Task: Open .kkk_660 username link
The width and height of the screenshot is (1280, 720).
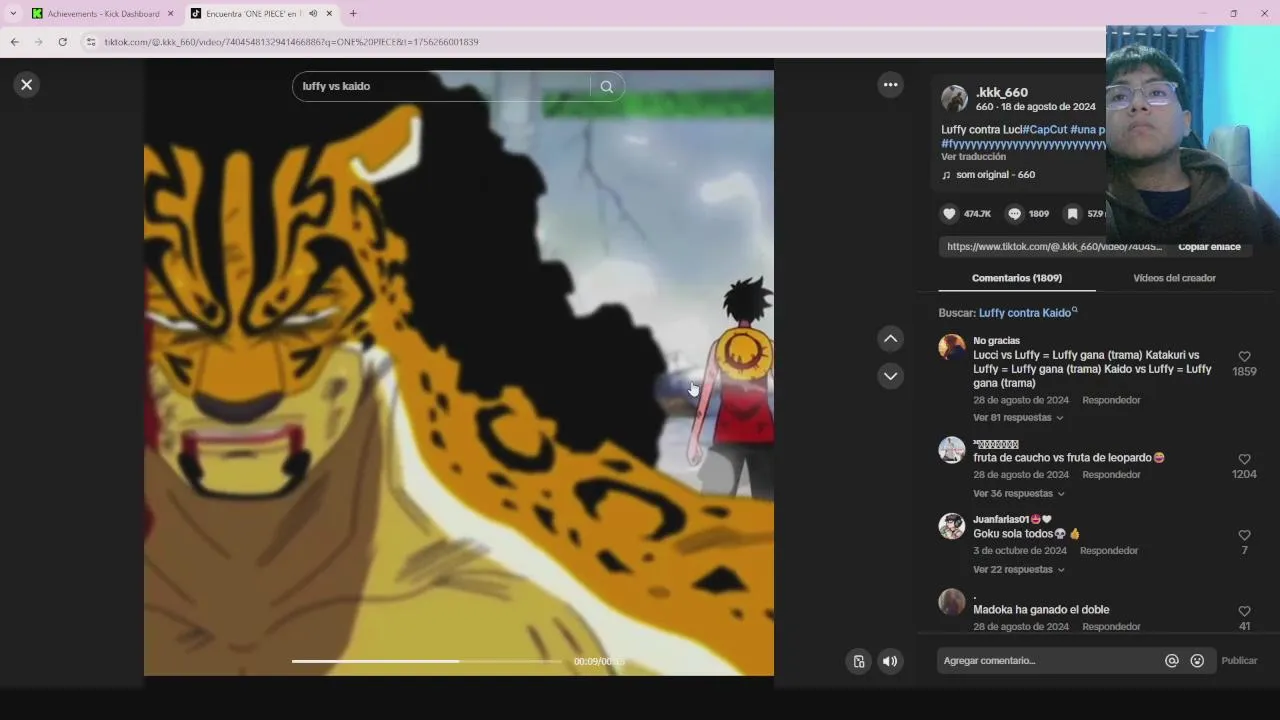Action: (x=1002, y=92)
